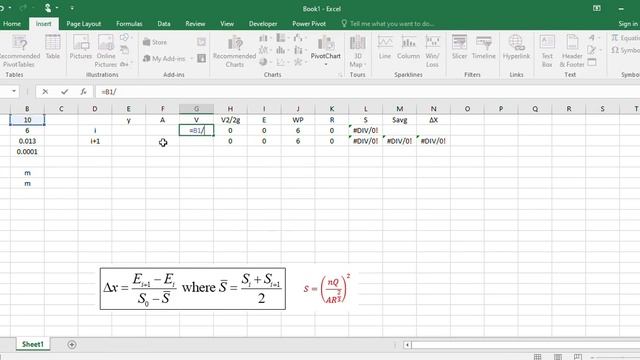The height and width of the screenshot is (360, 640).
Task: Insert a Text Box
Action: 547,51
